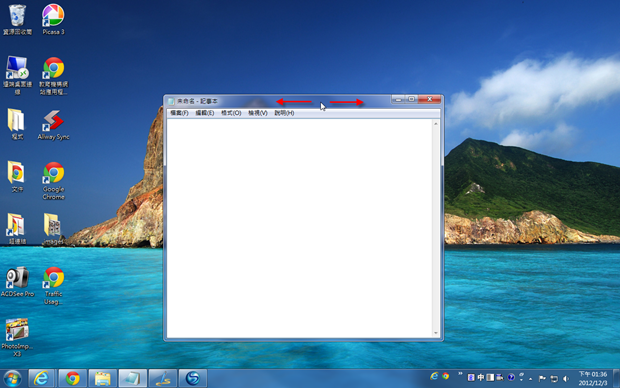This screenshot has height=388, width=620.
Task: Click the Notepad scrollbar up arrow
Action: click(x=436, y=124)
